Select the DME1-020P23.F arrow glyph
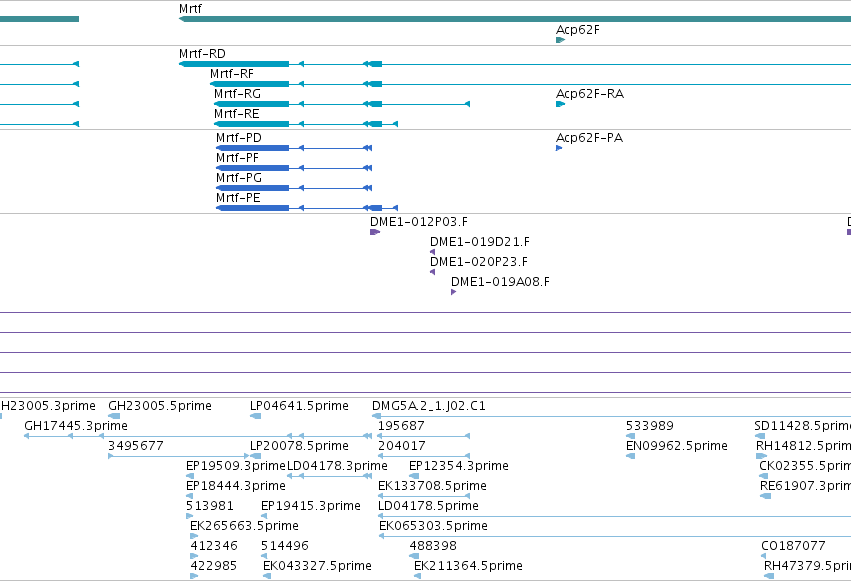Image resolution: width=851 pixels, height=581 pixels. [x=433, y=272]
